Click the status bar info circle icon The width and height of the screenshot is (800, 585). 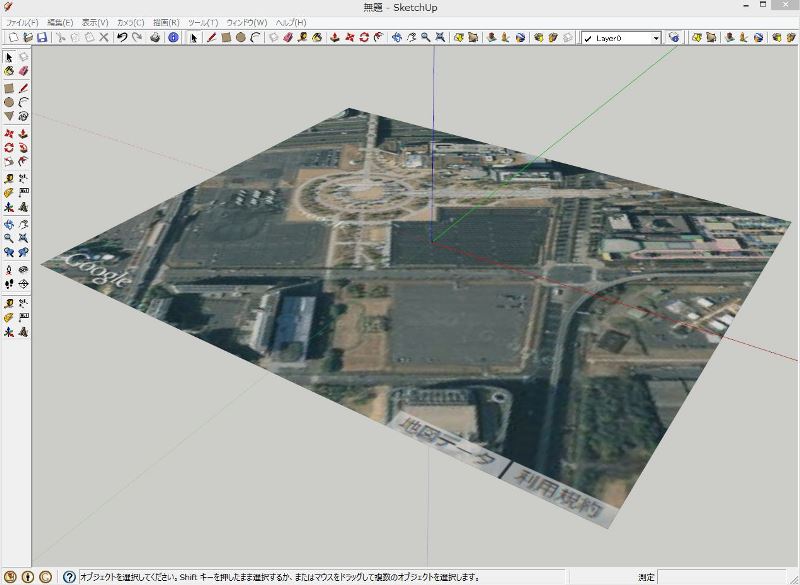(28, 577)
